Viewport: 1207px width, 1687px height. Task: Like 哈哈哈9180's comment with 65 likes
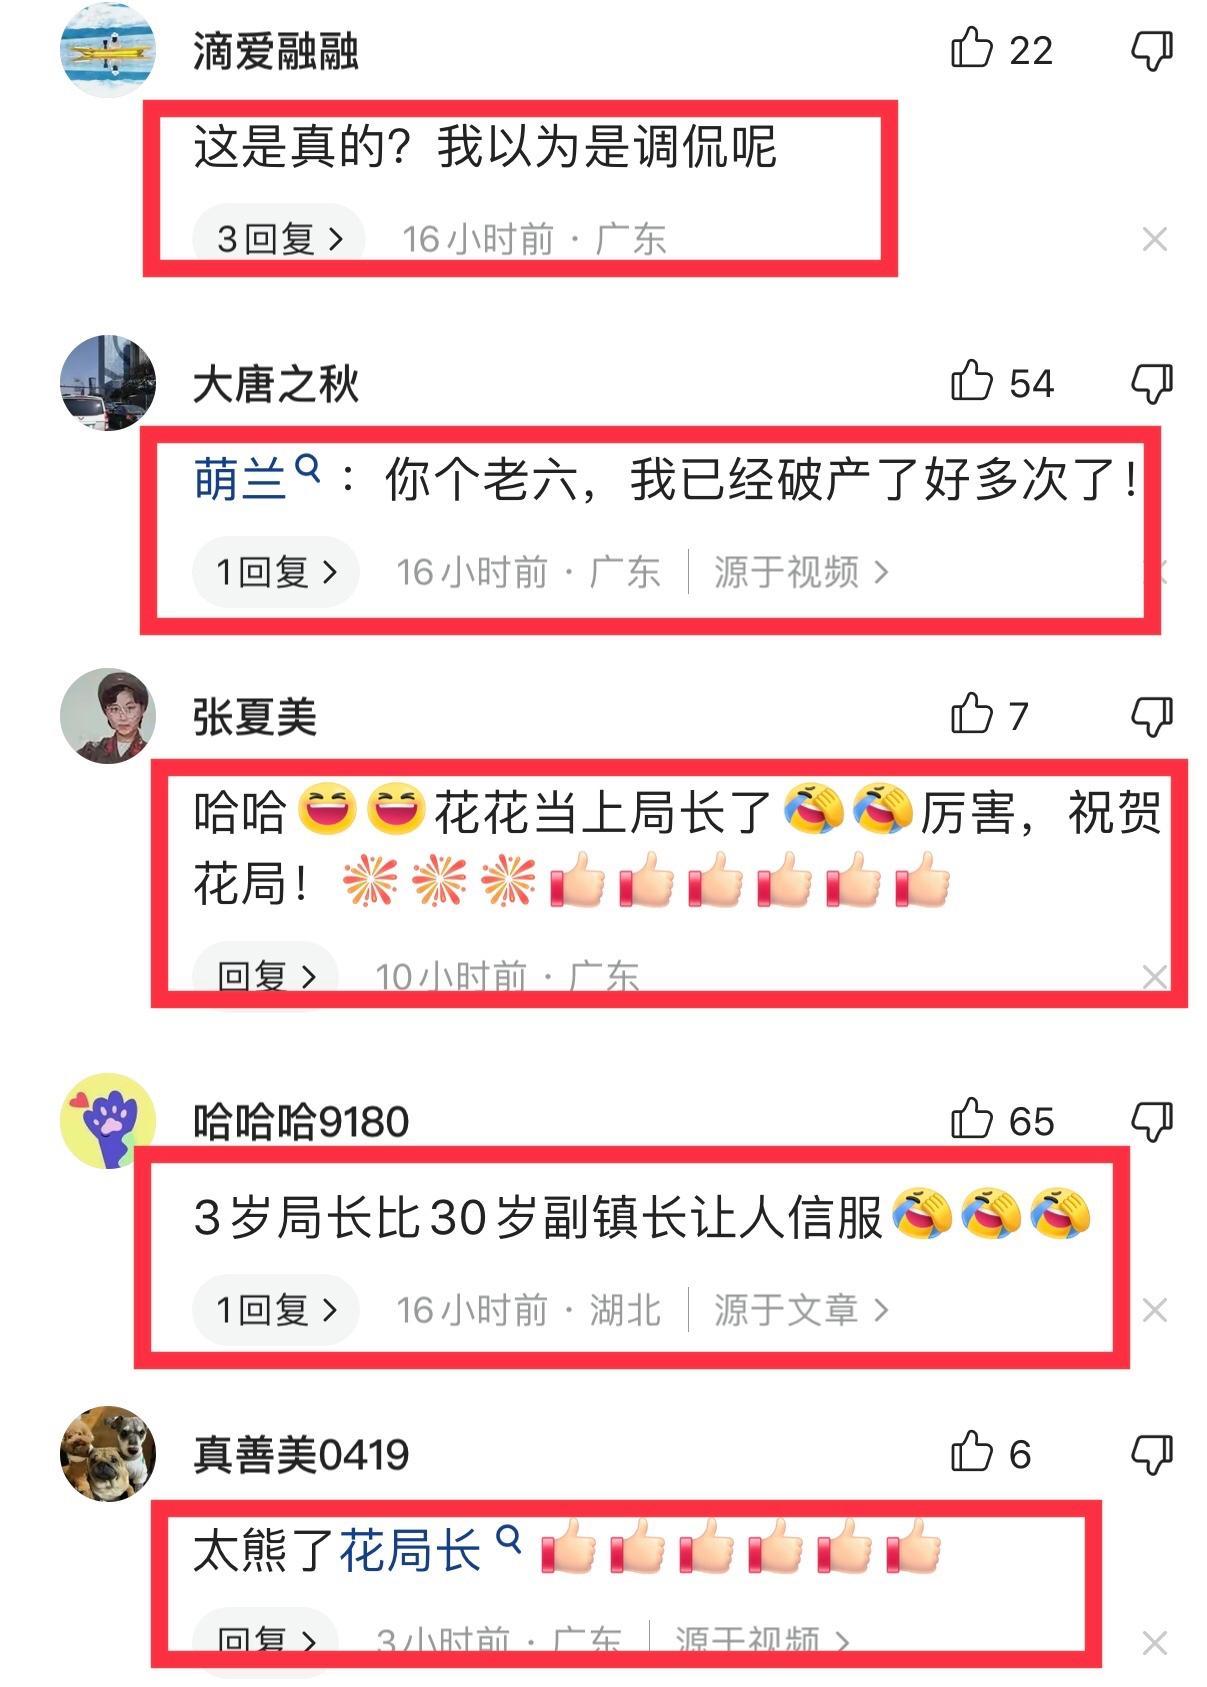point(971,1119)
